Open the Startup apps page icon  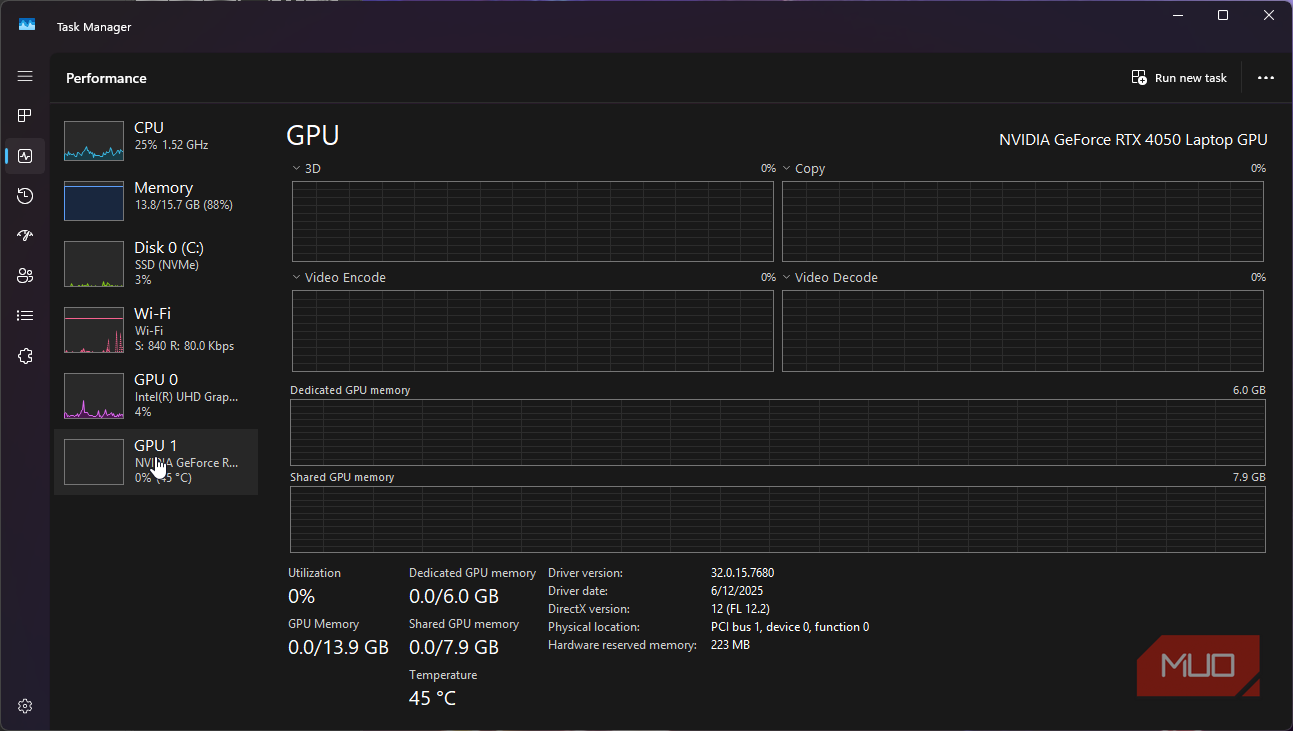pos(25,236)
